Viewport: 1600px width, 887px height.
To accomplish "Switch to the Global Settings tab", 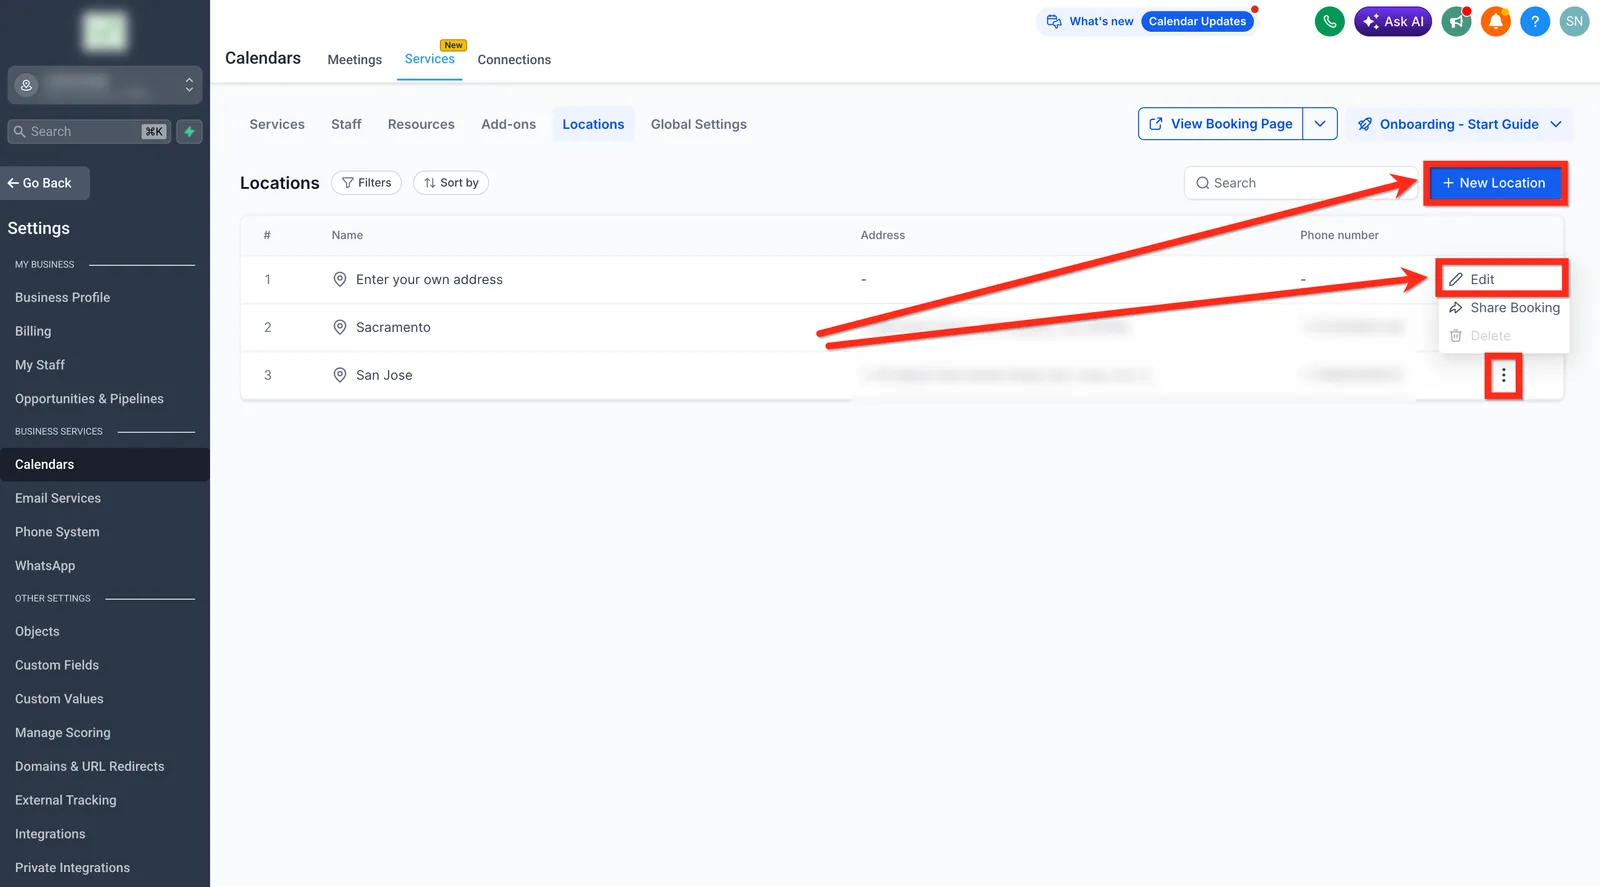I will pos(699,124).
